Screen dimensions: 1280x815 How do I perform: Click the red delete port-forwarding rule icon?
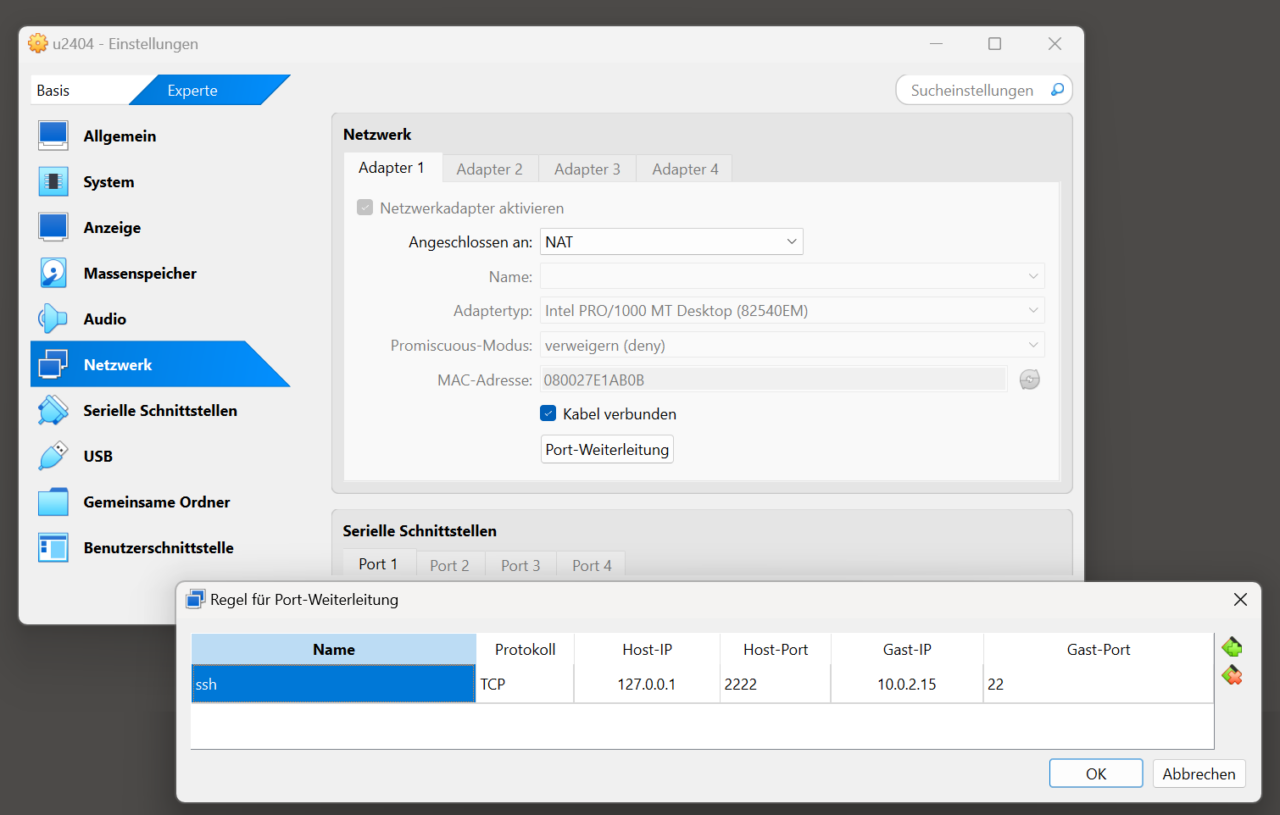(1231, 676)
